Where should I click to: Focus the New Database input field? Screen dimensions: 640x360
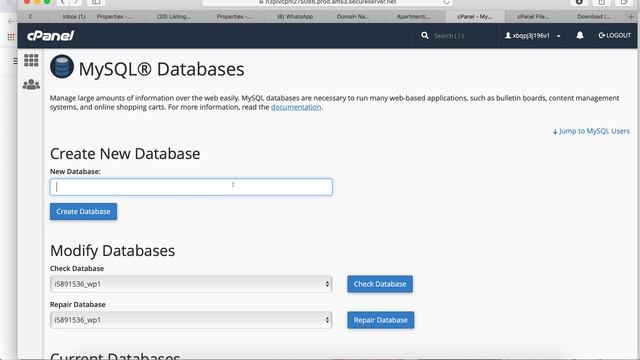[x=191, y=187]
